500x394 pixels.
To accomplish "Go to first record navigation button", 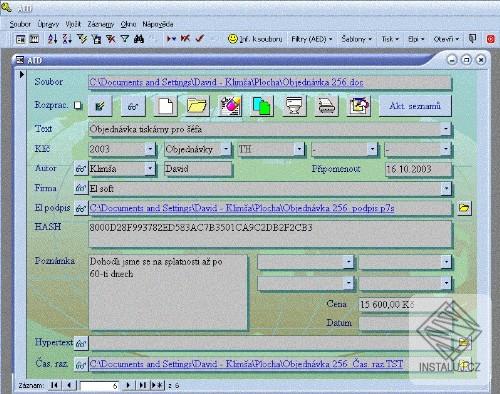I will [54, 385].
